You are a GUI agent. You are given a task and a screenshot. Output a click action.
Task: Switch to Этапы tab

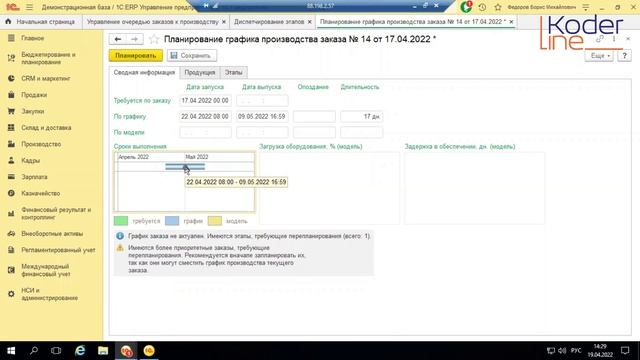pyautogui.click(x=233, y=72)
